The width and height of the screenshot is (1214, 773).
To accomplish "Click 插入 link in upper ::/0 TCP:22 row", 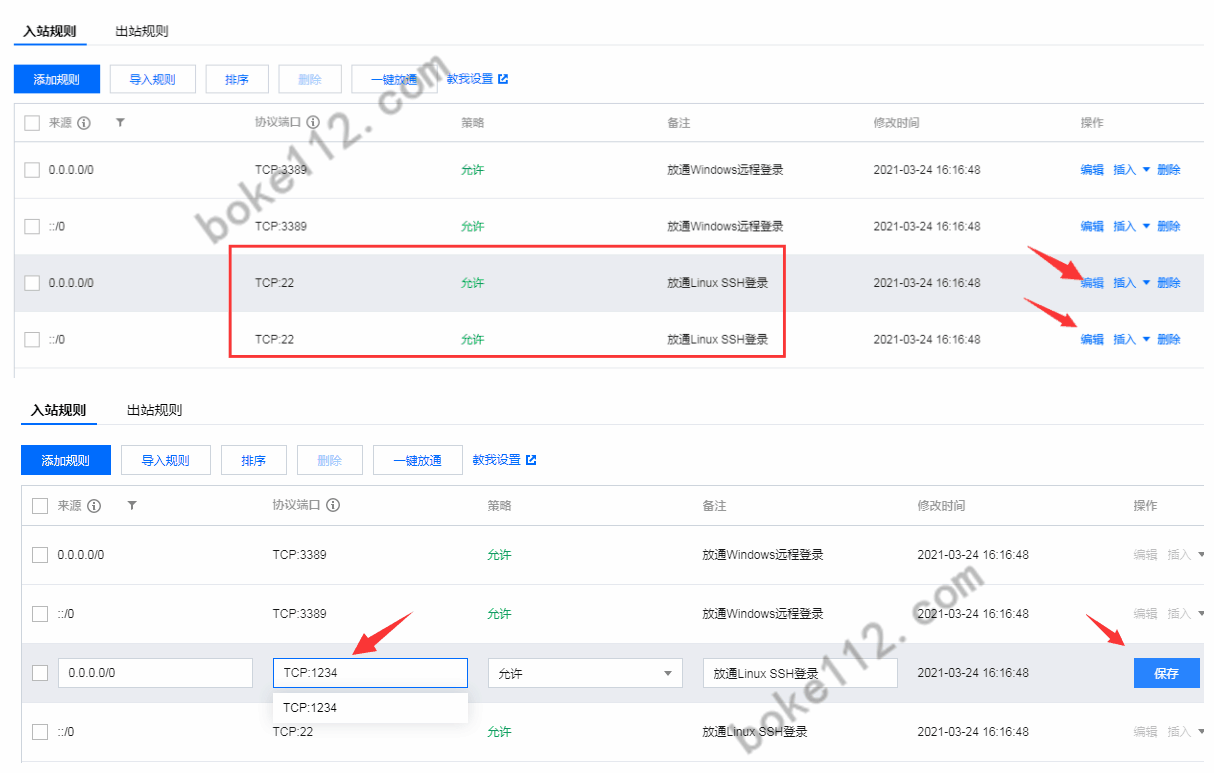I will pos(1125,340).
